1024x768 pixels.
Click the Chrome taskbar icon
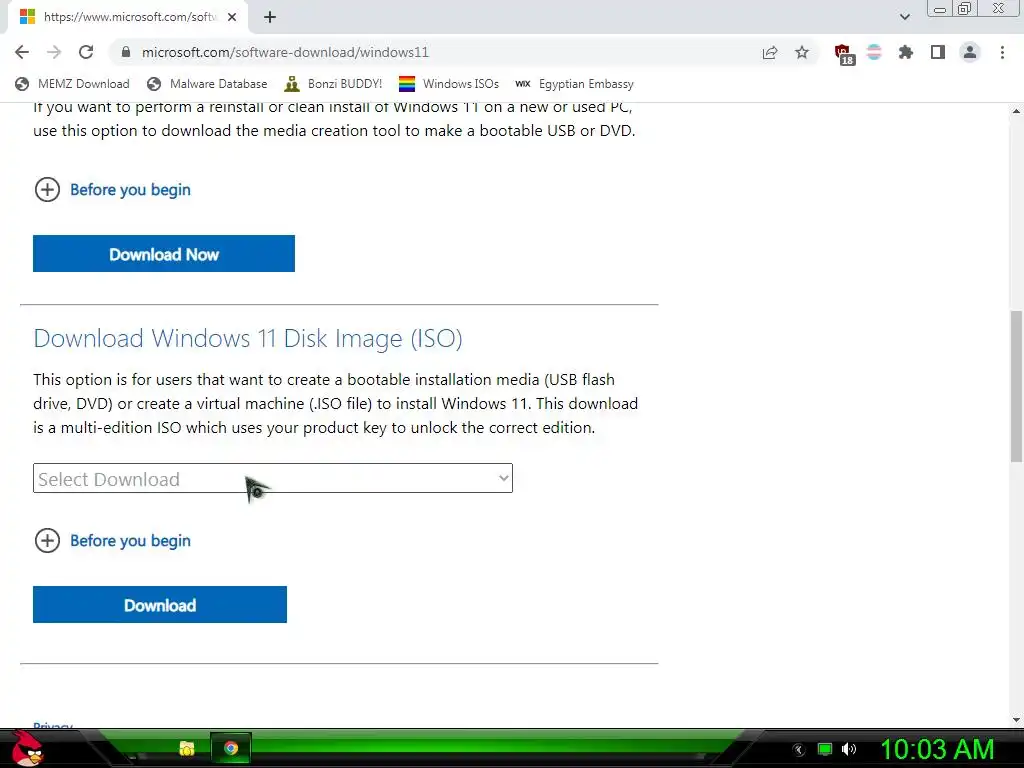pos(231,748)
